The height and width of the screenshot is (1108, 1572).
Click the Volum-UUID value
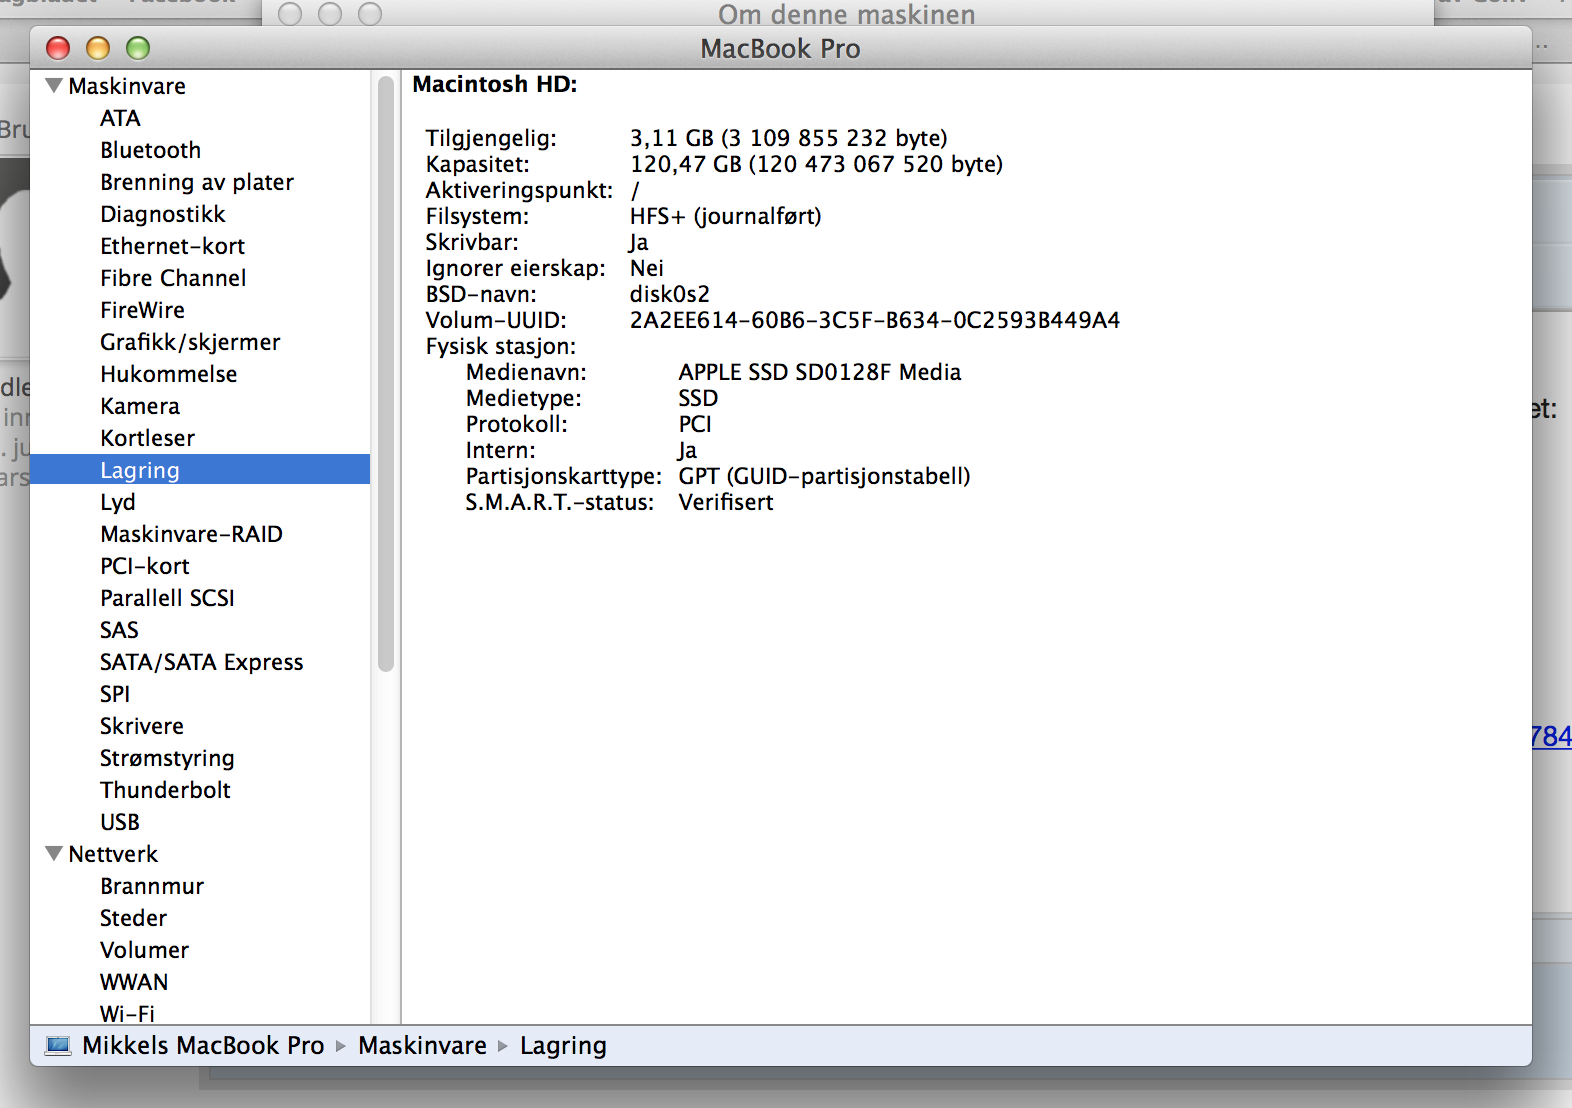(875, 320)
